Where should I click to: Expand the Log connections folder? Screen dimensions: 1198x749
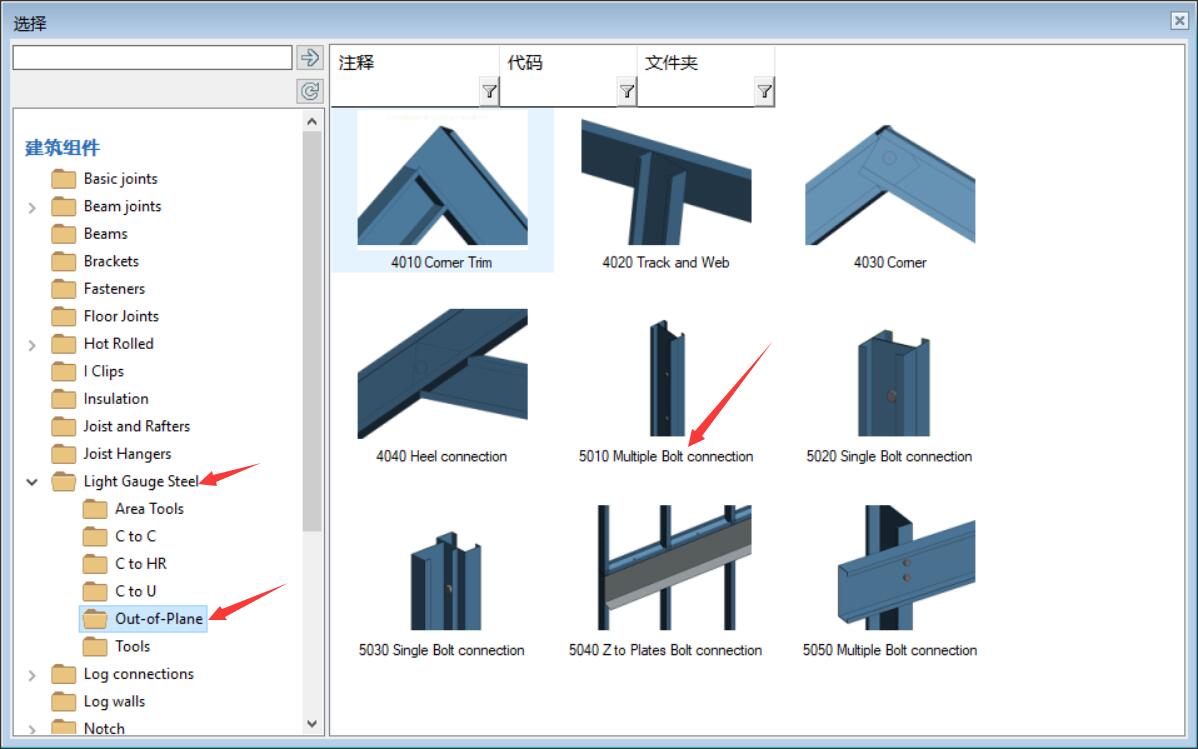[32, 675]
